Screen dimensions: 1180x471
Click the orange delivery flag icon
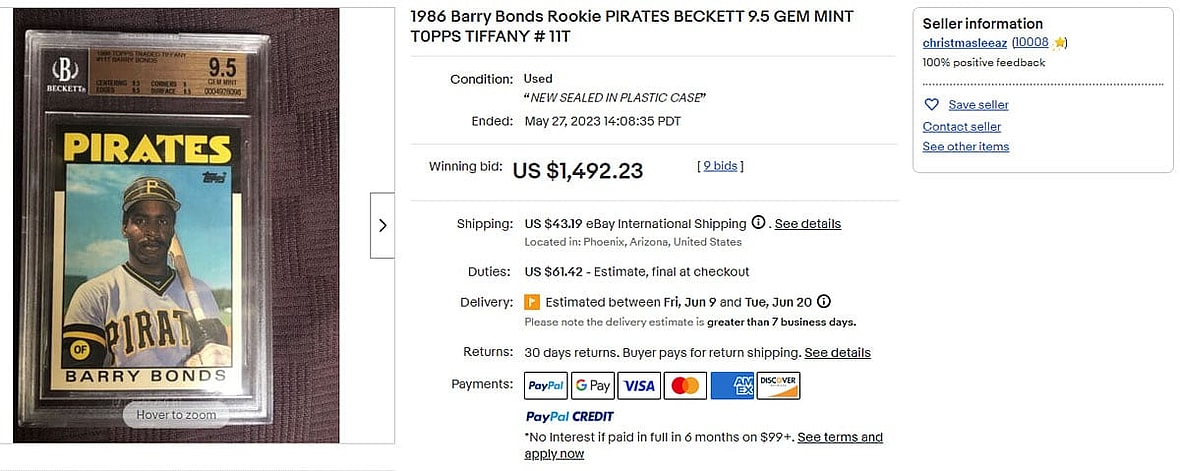pos(532,302)
